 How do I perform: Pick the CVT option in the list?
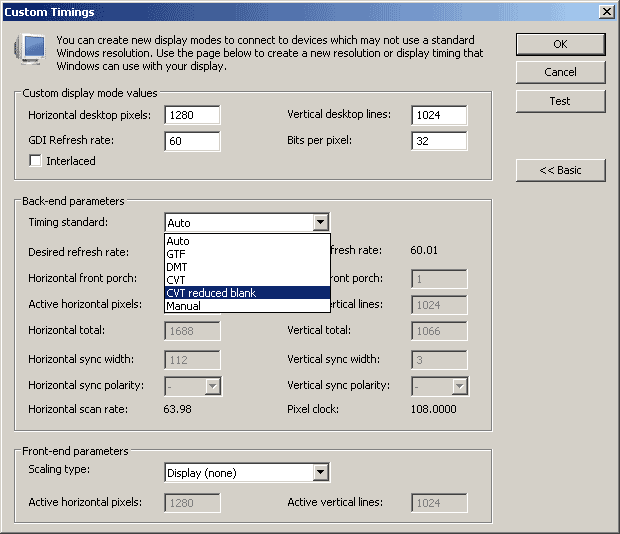tap(247, 280)
